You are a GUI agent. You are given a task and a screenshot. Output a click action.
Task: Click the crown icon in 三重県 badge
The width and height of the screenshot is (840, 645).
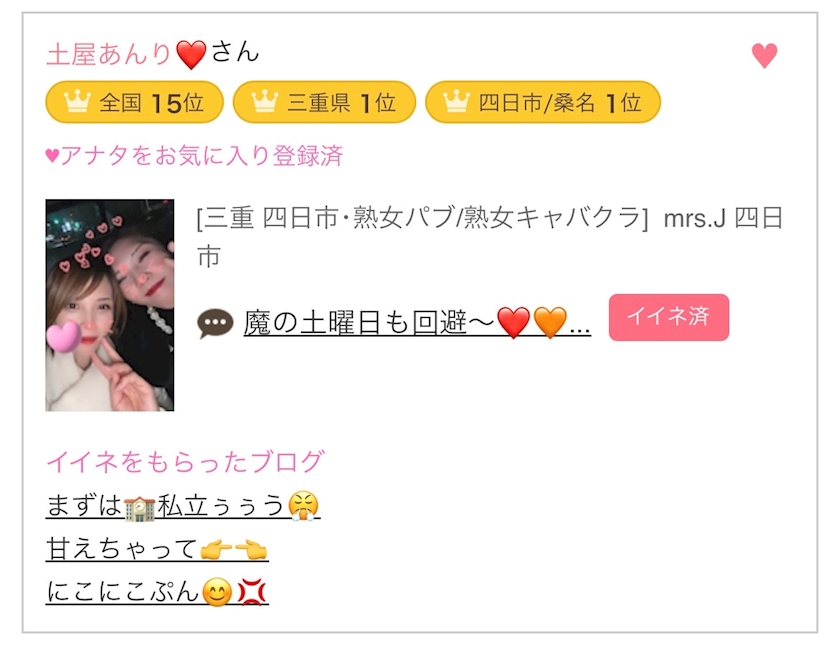[265, 101]
